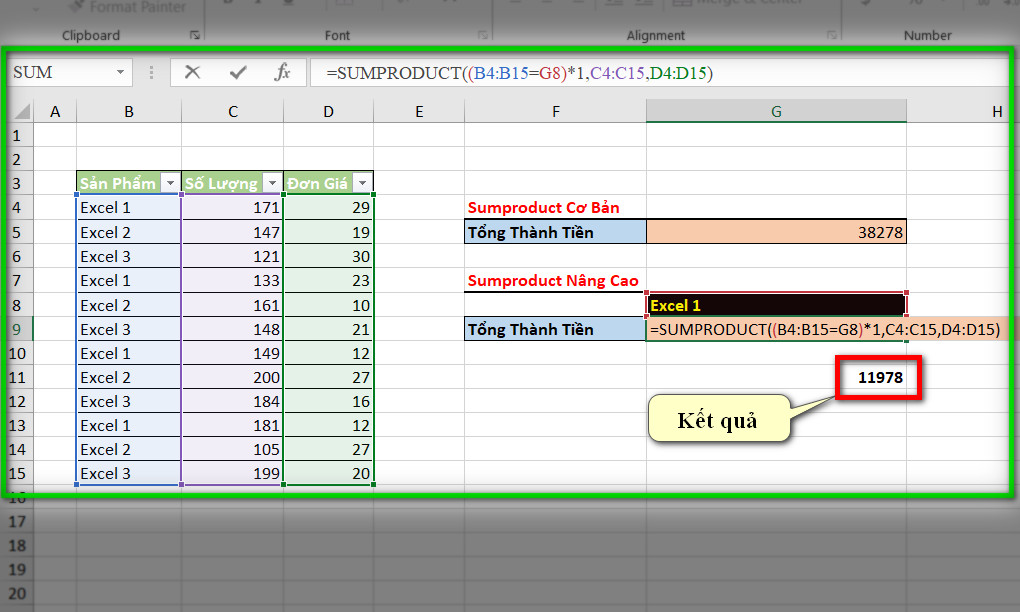This screenshot has width=1020, height=612.
Task: Select row 9 header
Action: point(17,329)
